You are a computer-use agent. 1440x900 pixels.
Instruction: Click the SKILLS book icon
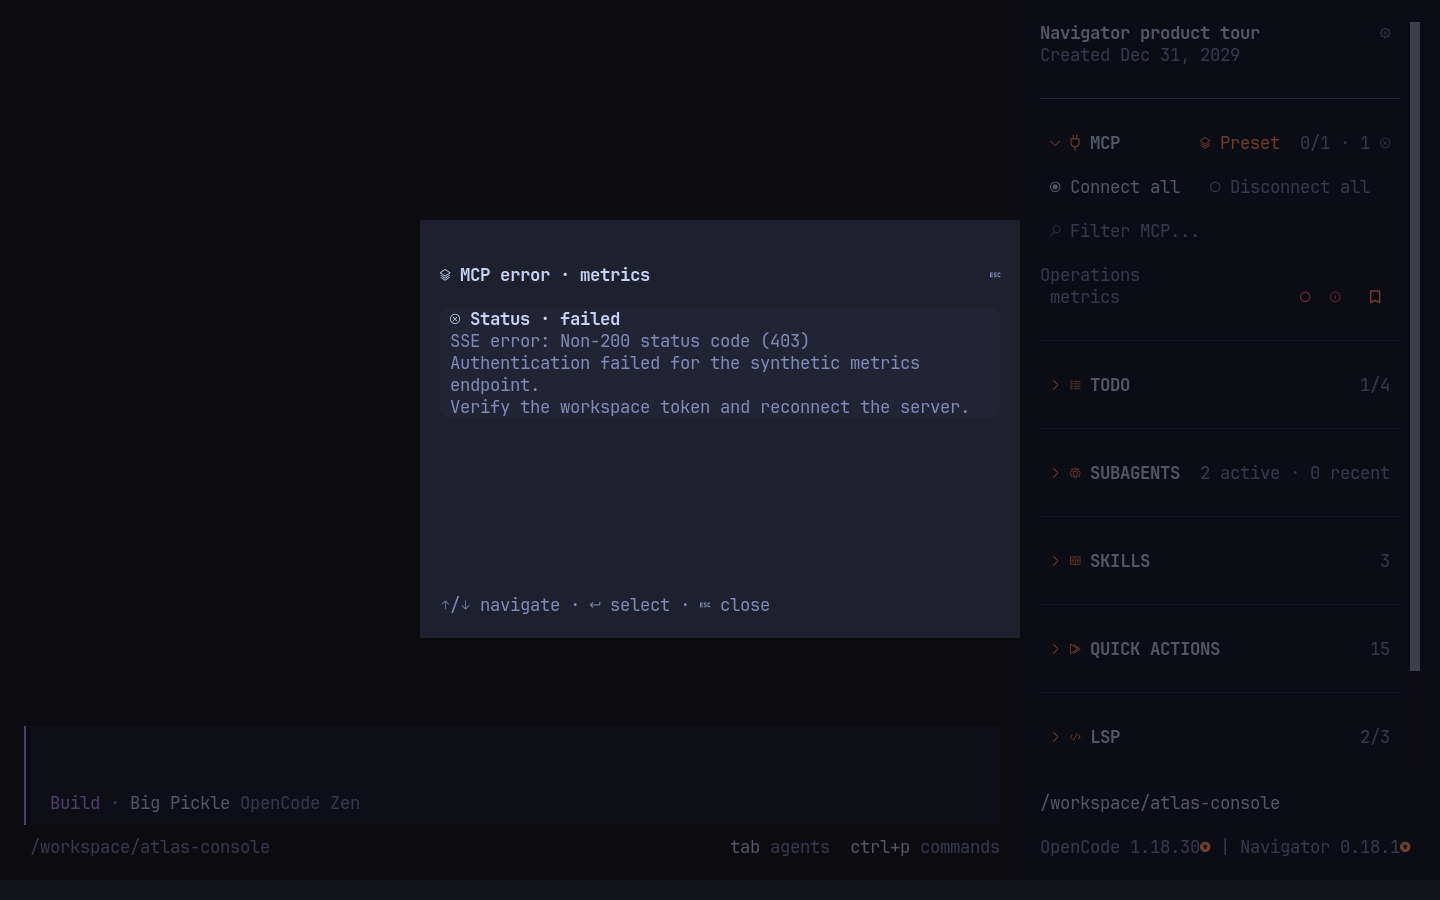[1075, 561]
